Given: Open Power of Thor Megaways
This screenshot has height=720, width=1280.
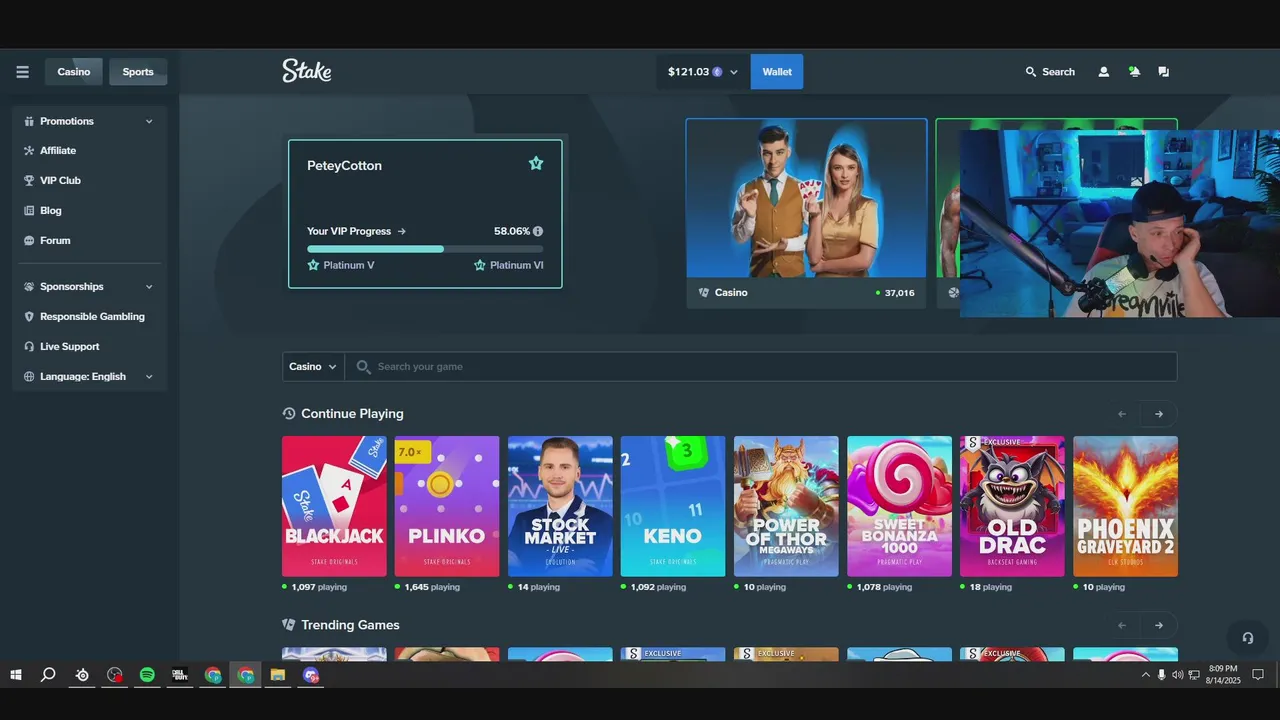Looking at the screenshot, I should pos(786,506).
